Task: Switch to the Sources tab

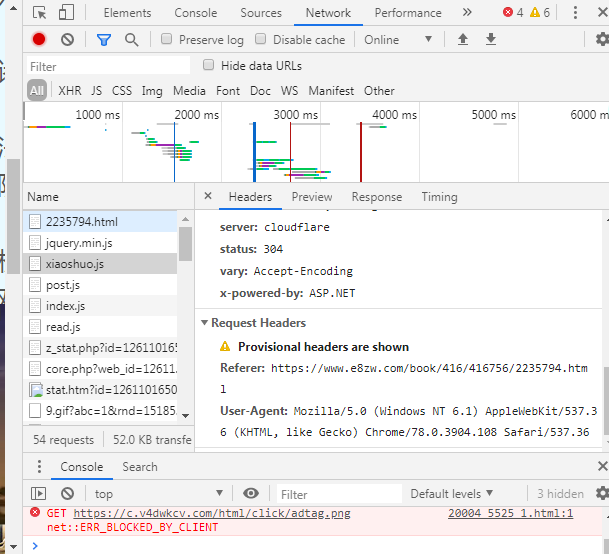Action: (x=261, y=13)
